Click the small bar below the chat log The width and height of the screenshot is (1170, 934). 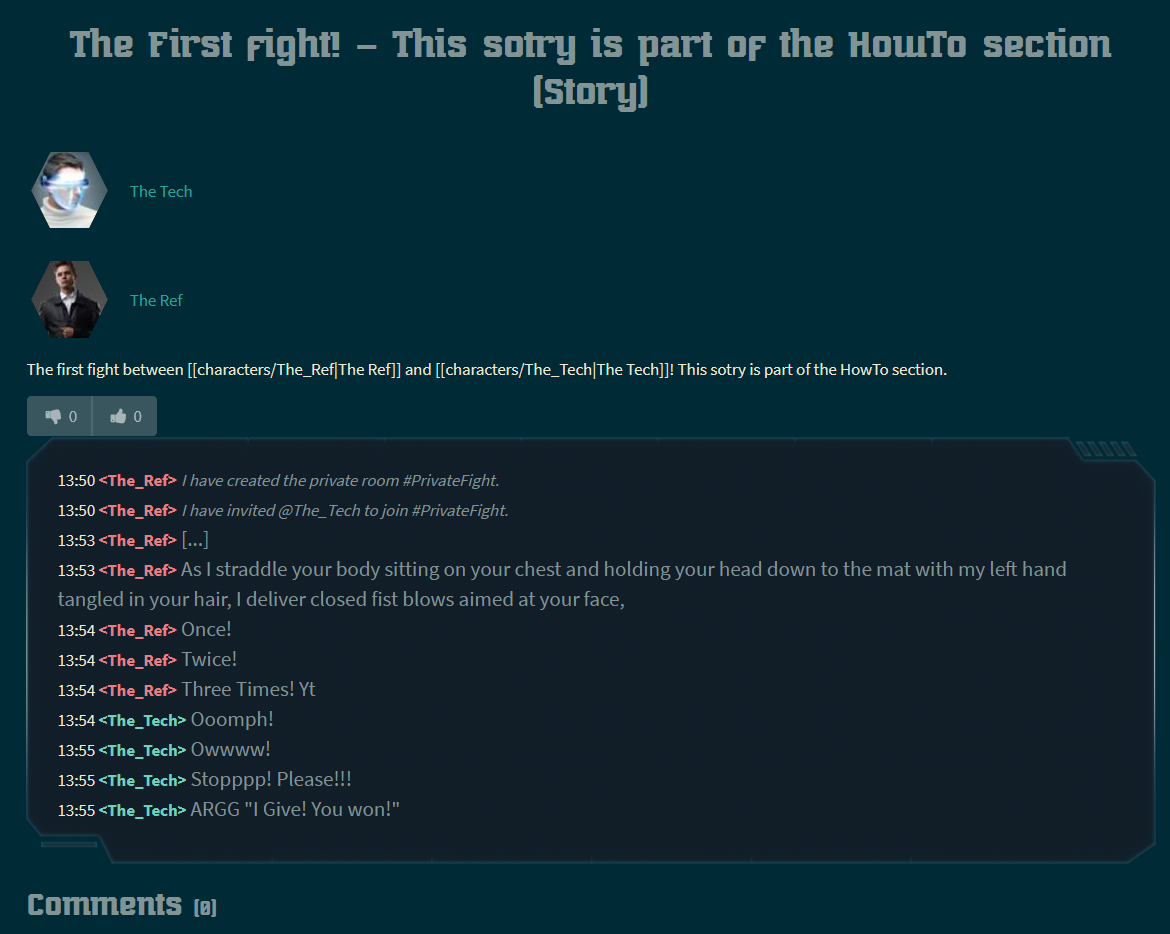(69, 846)
